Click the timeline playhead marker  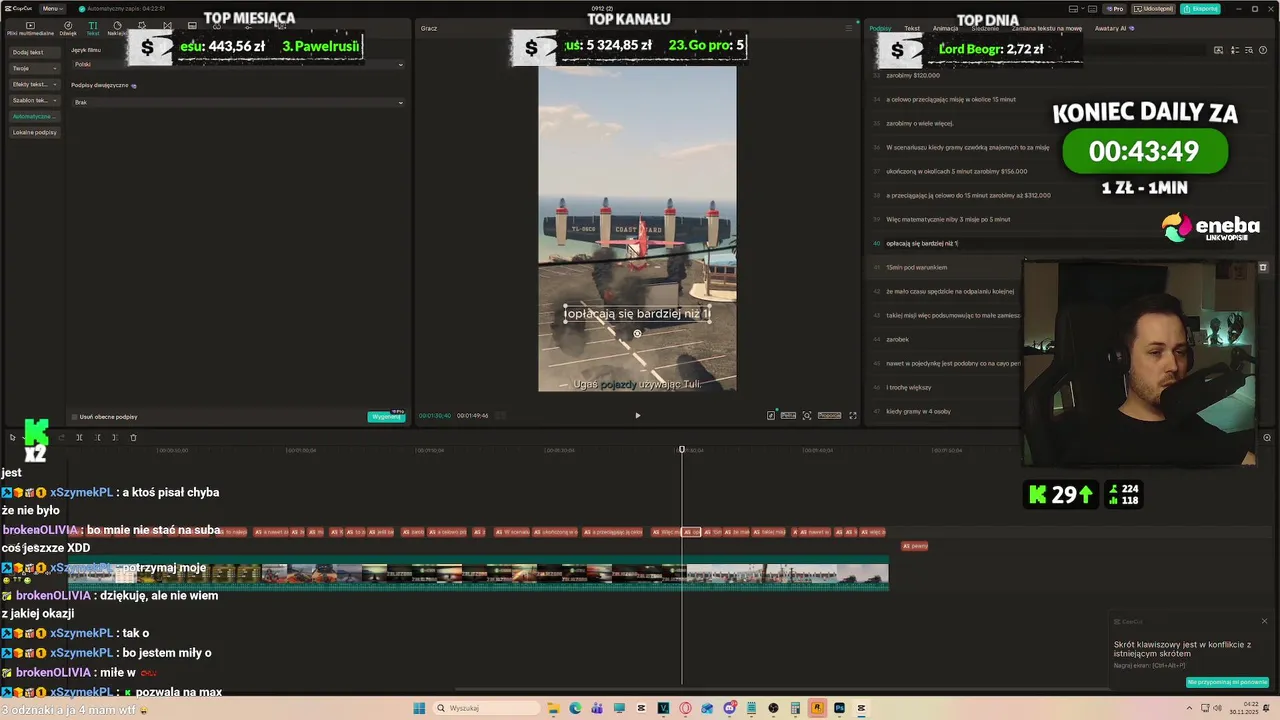682,450
